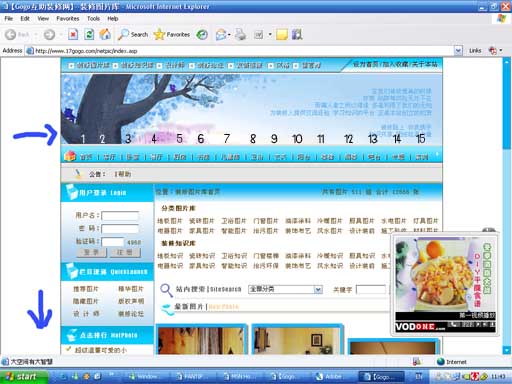Expand the address bar dropdown arrow
Viewport: 512px width, 384px height.
458,51
